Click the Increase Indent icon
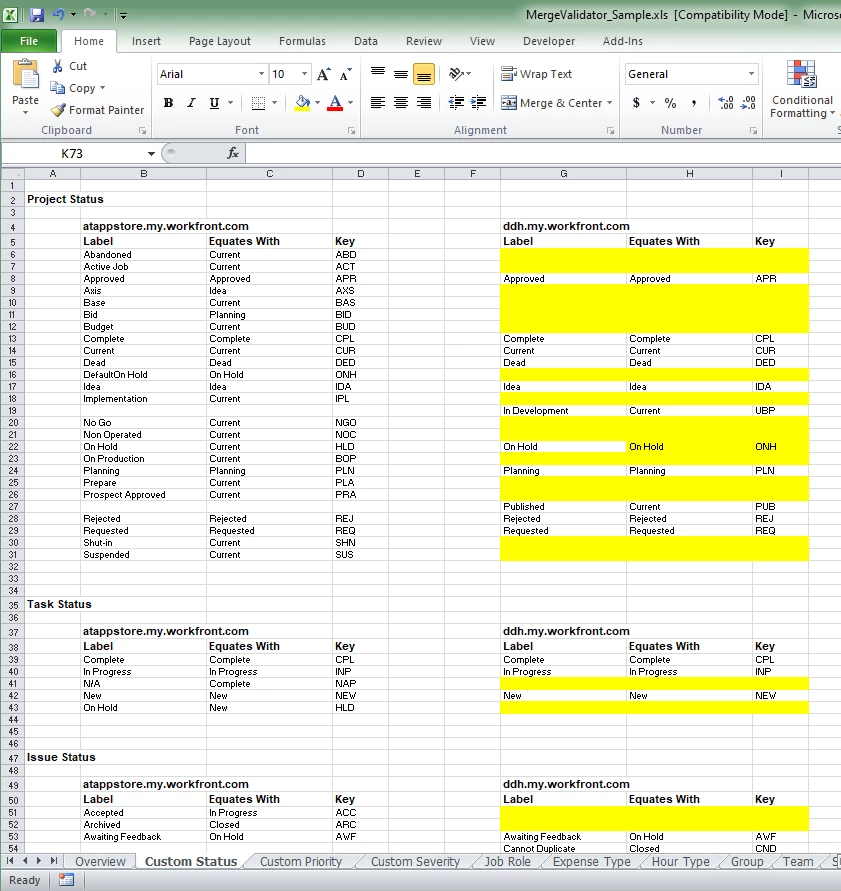This screenshot has height=891, width=841. 479,103
